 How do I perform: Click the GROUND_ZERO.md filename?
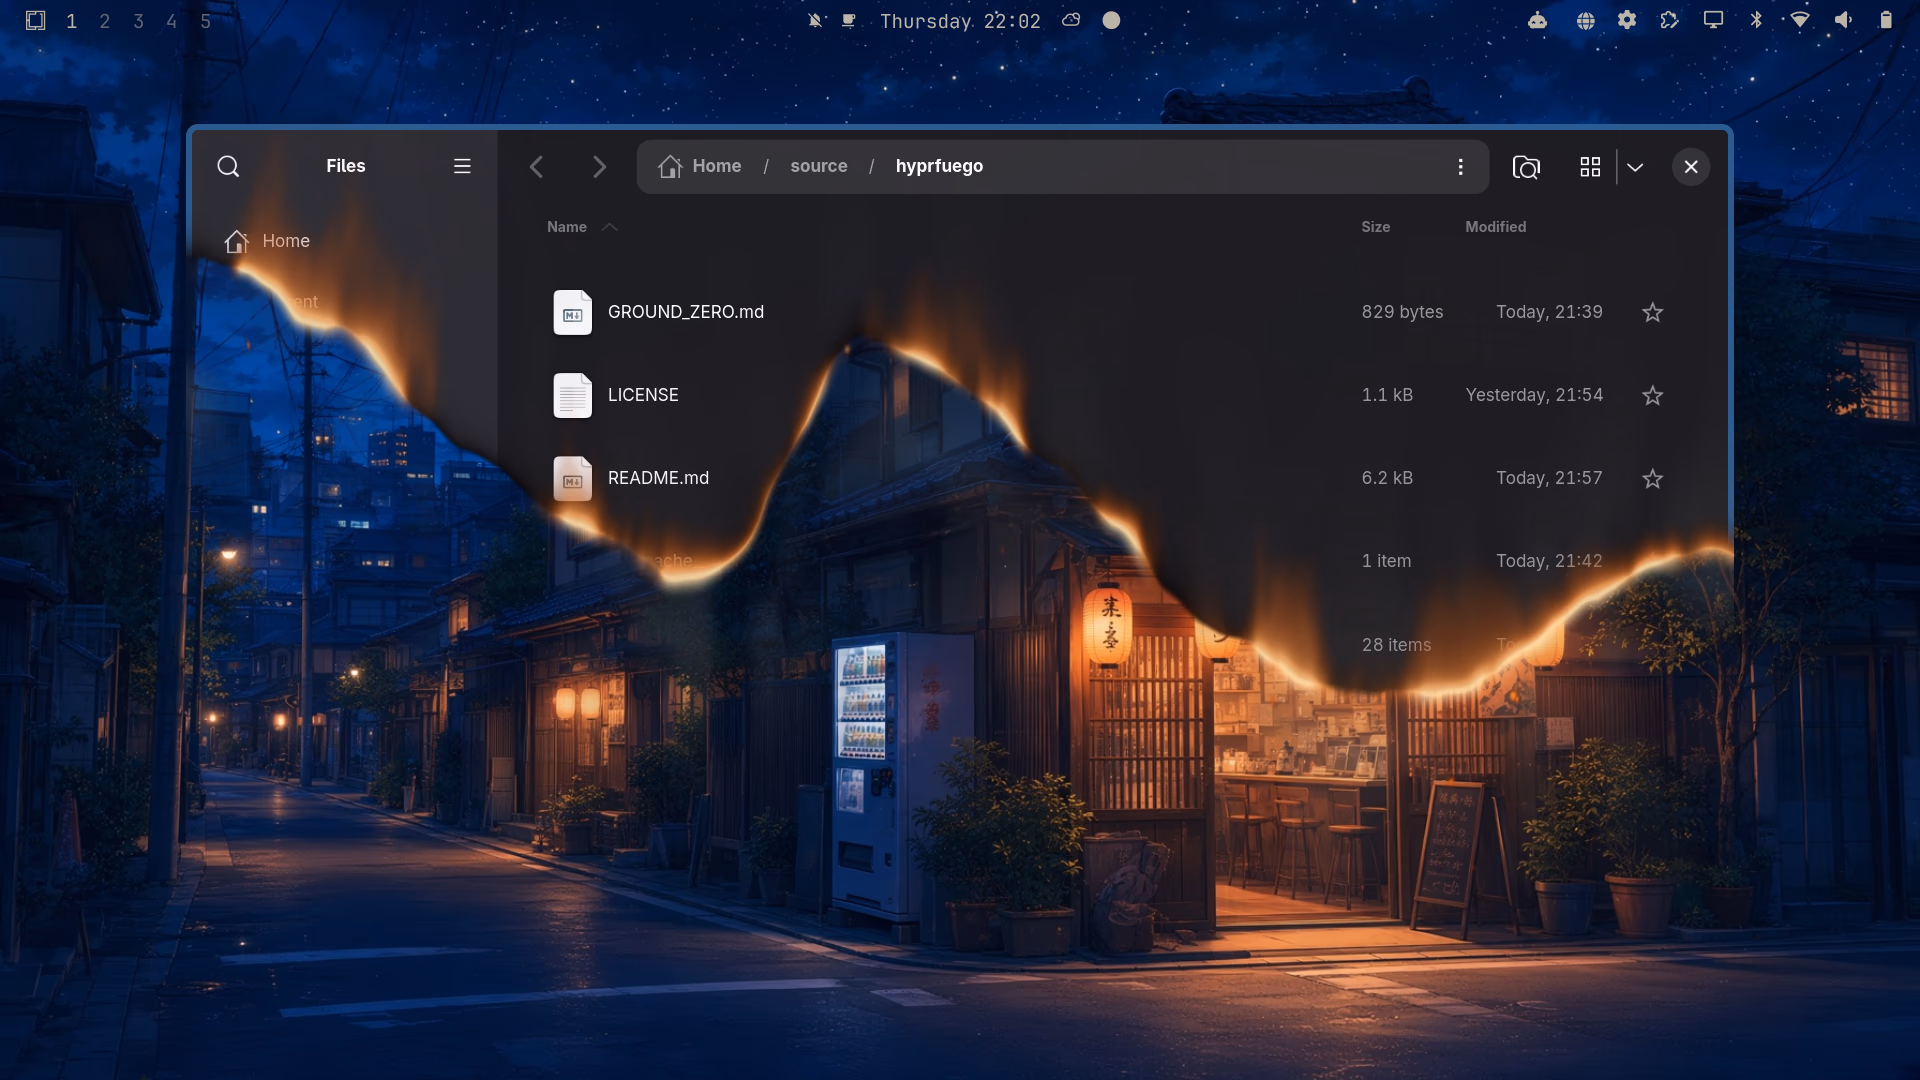tap(686, 312)
